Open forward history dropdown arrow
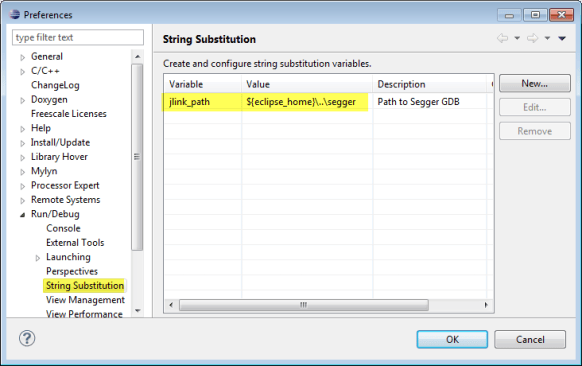582x366 pixels. (547, 38)
